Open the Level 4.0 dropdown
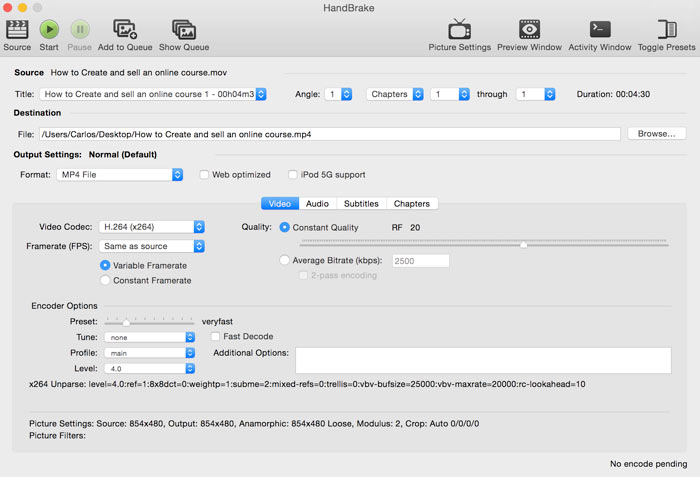700x477 pixels. (x=150, y=368)
